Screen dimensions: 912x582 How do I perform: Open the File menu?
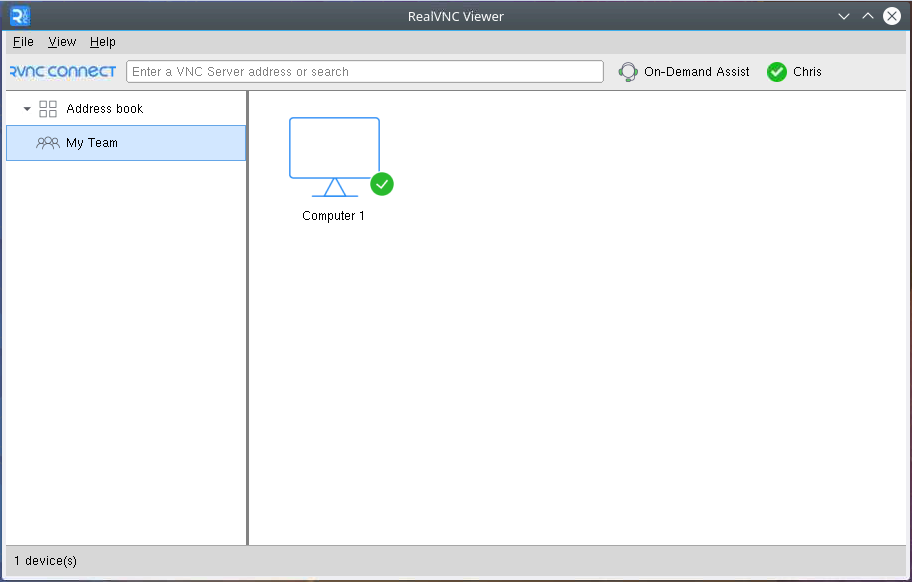click(23, 42)
